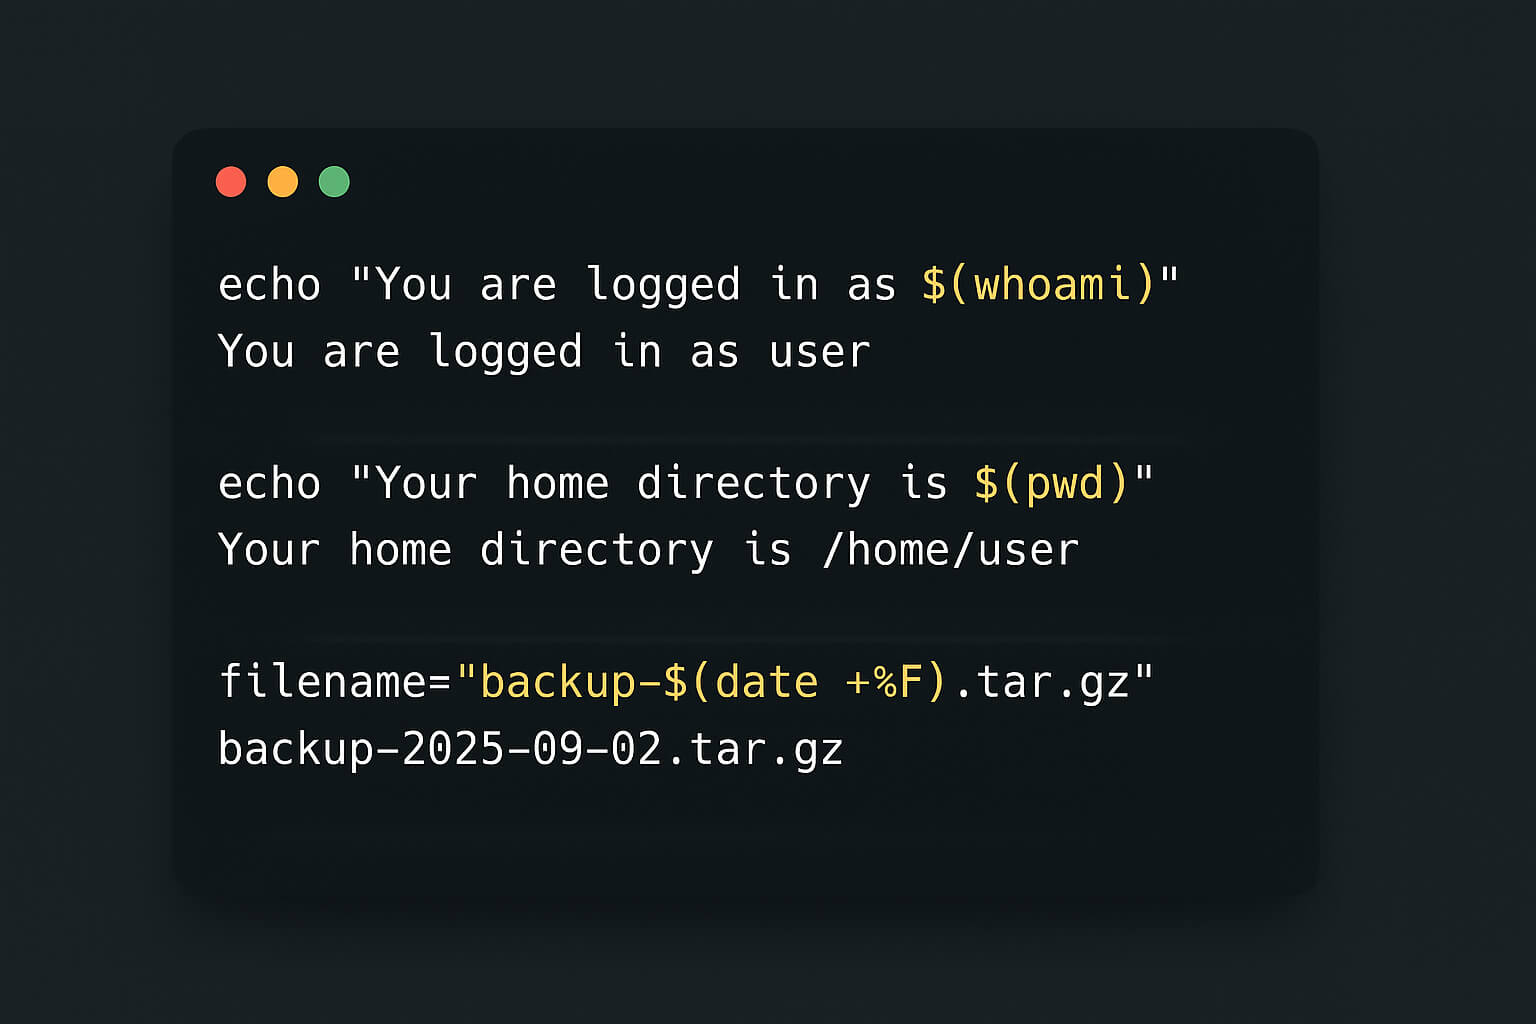The width and height of the screenshot is (1536, 1024).
Task: Click the yellow $(pwd) substitution
Action: [1051, 484]
